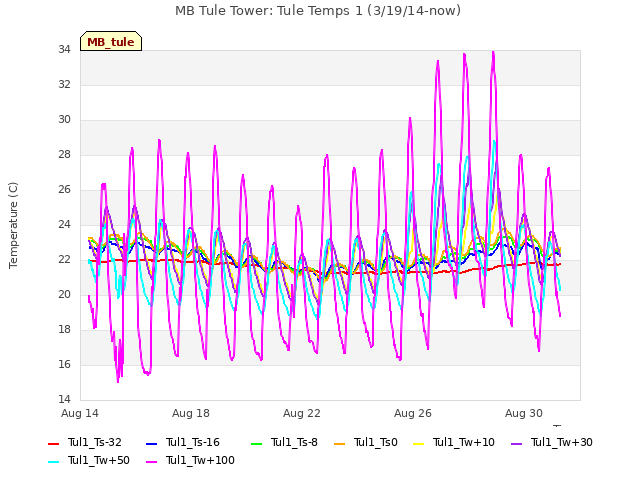Select the Tul1_Ts-8 legend label
This screenshot has height=480, width=640.
294,442
